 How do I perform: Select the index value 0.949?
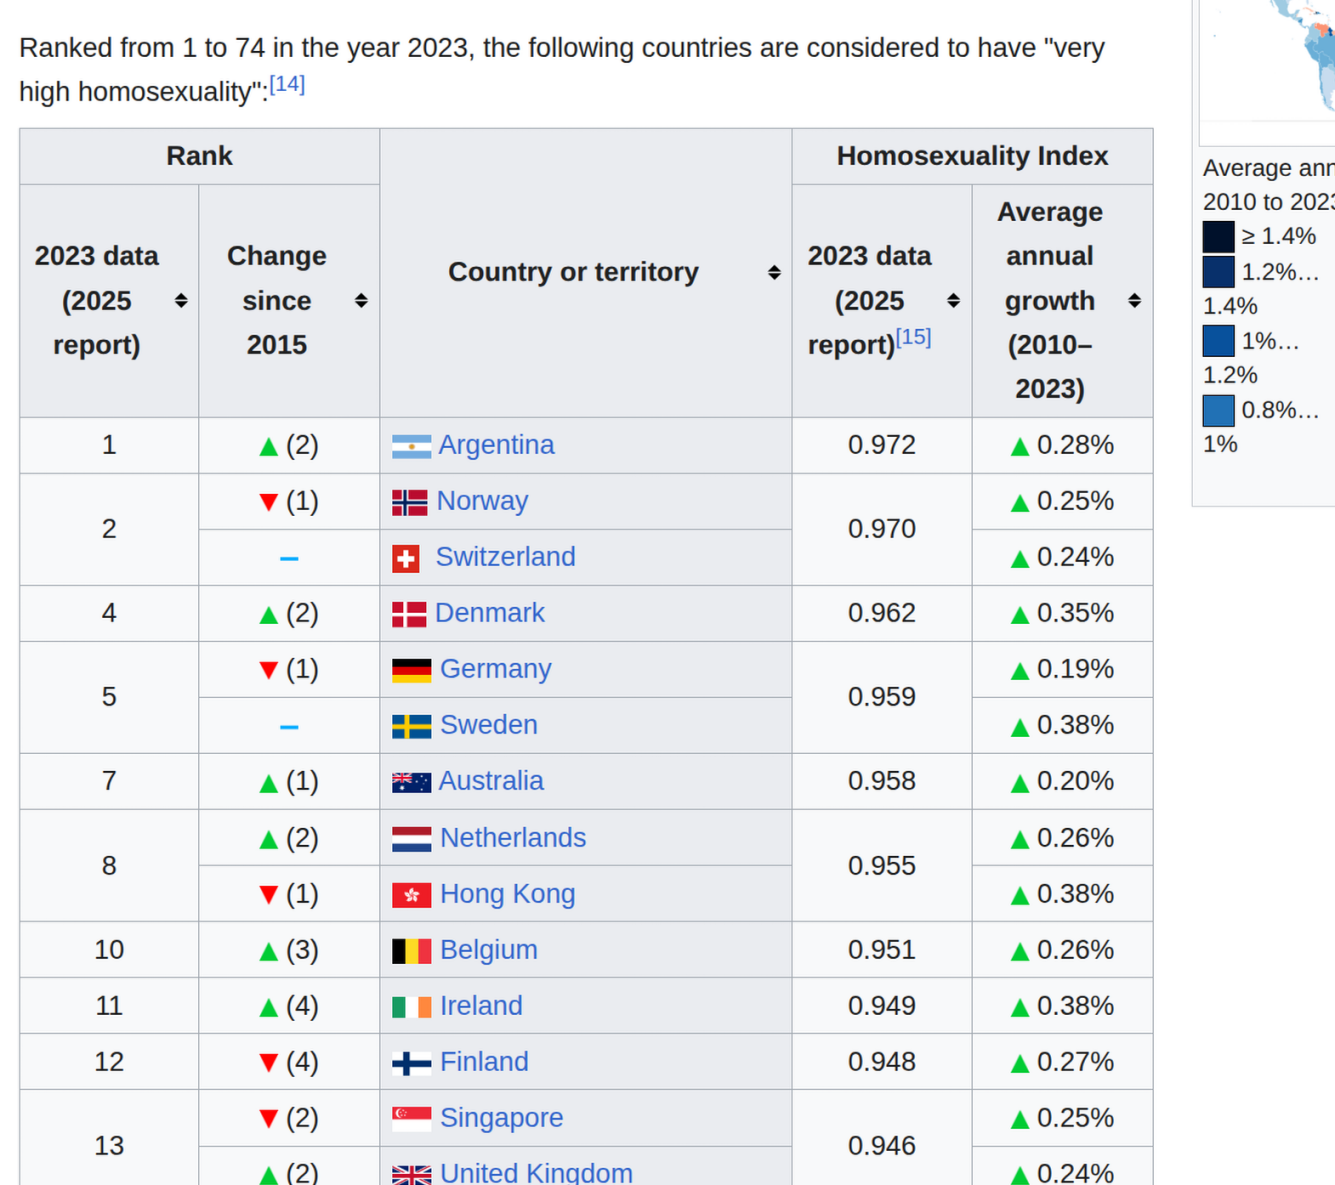click(x=881, y=1006)
